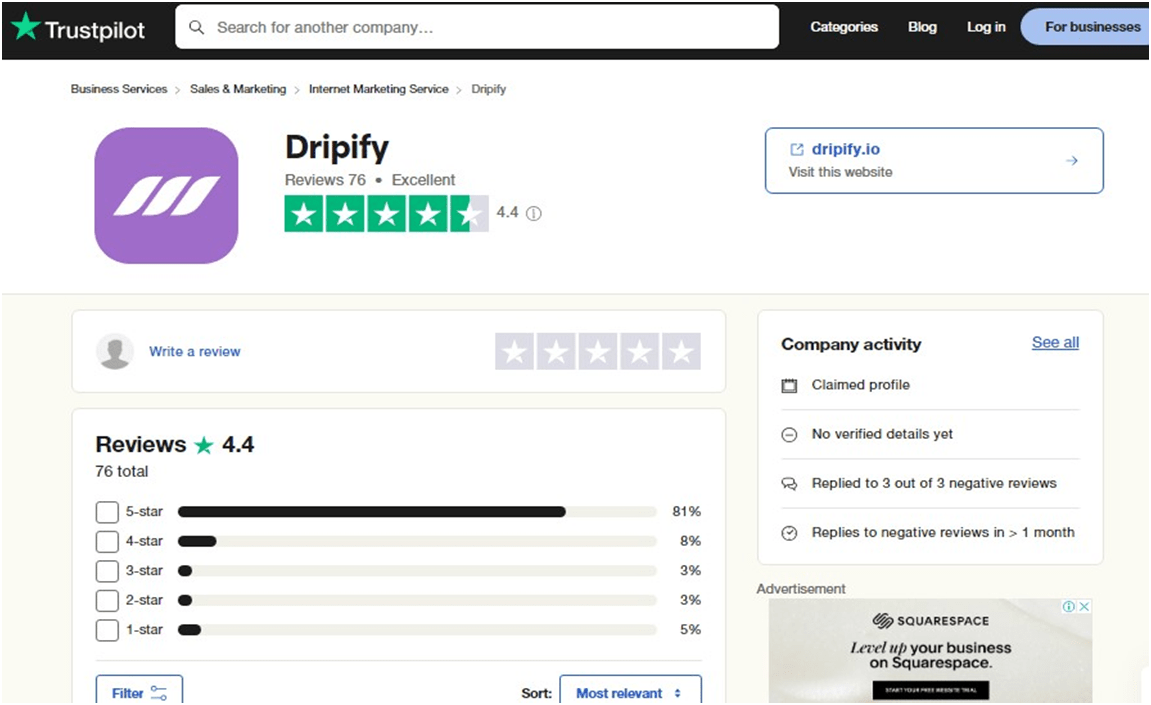This screenshot has height=705, width=1151.
Task: Click the Trustpilot star logo
Action: tap(24, 27)
